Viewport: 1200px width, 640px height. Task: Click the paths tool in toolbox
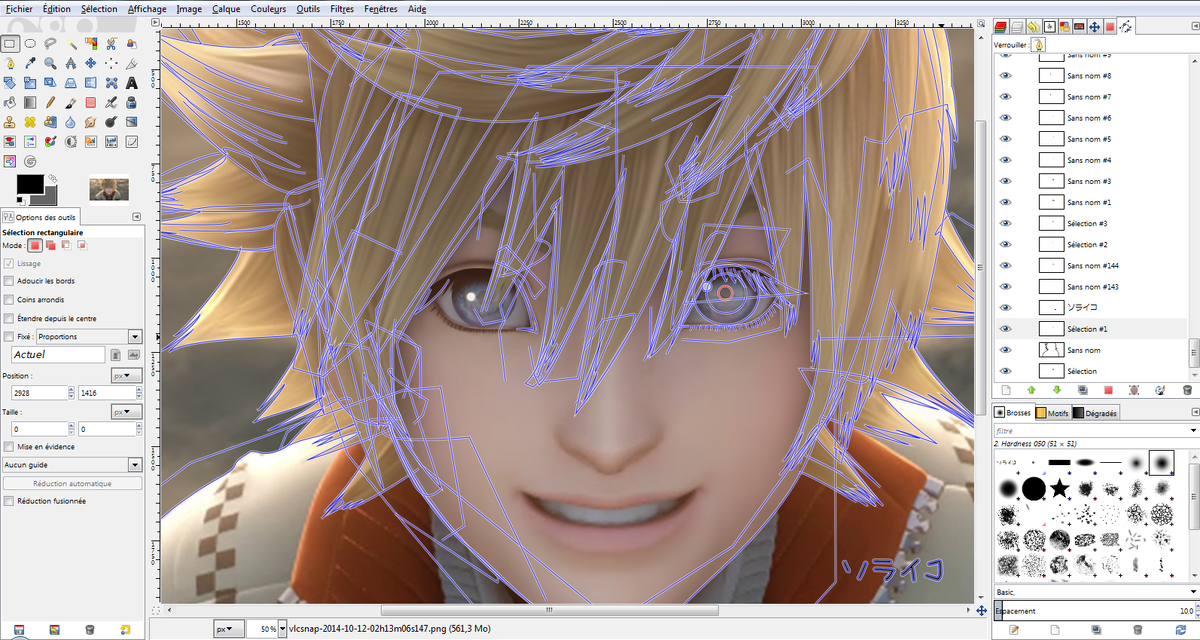(x=10, y=63)
